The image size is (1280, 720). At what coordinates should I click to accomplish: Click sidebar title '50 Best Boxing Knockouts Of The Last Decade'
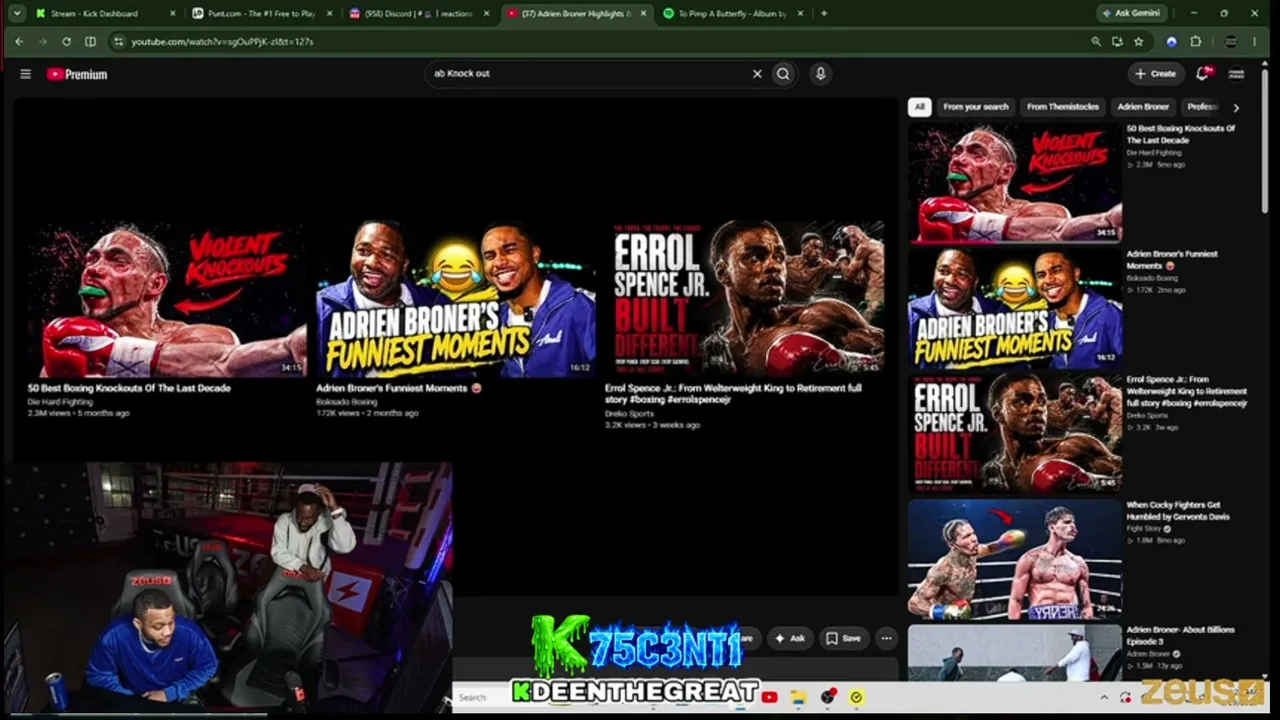click(1181, 134)
